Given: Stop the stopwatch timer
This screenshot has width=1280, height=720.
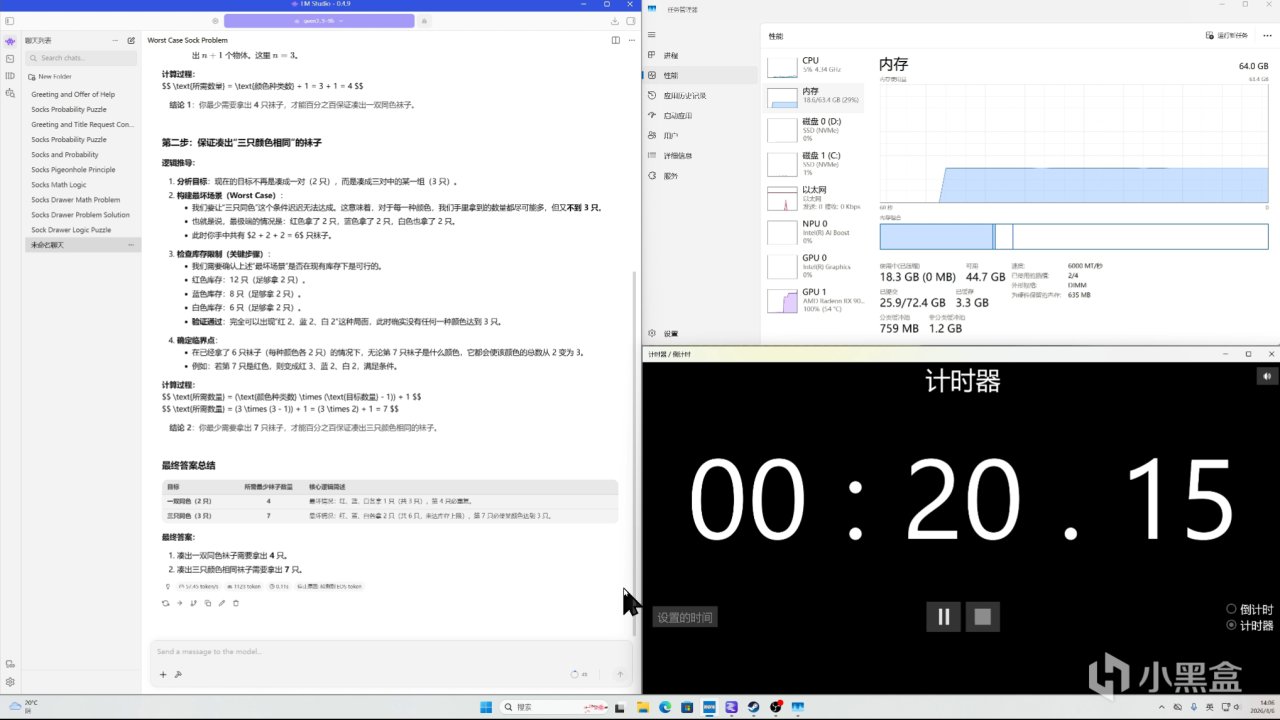Looking at the screenshot, I should [983, 616].
